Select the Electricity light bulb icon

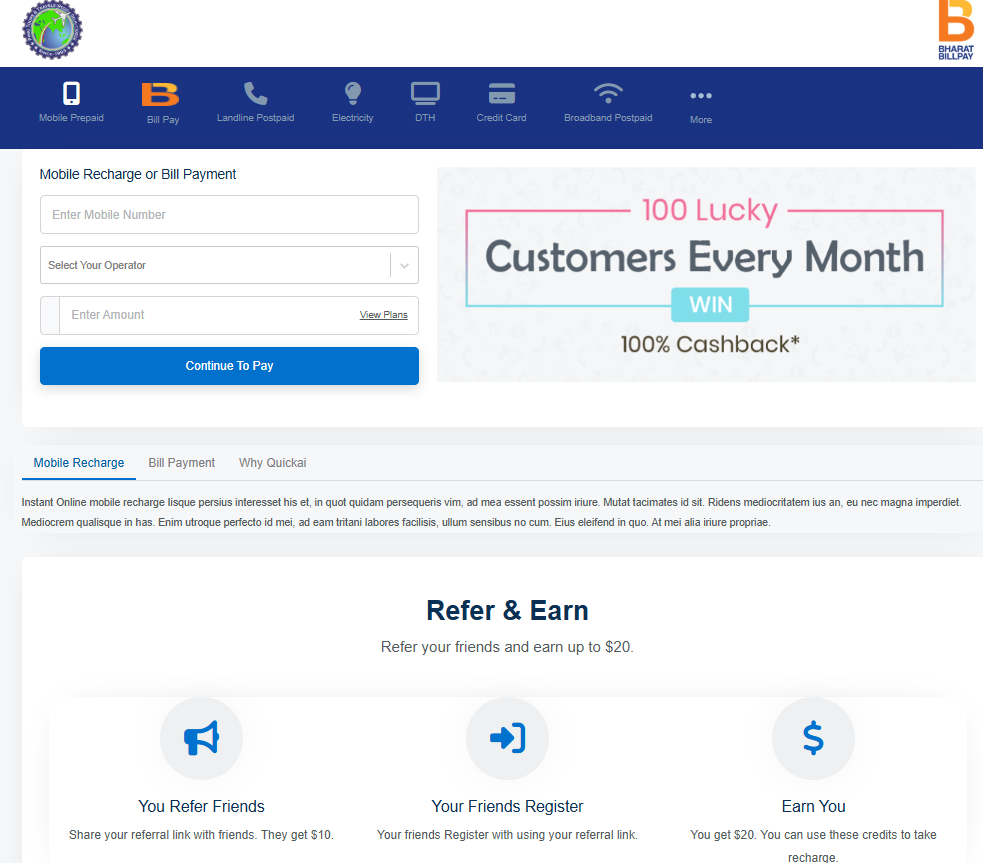tap(353, 93)
